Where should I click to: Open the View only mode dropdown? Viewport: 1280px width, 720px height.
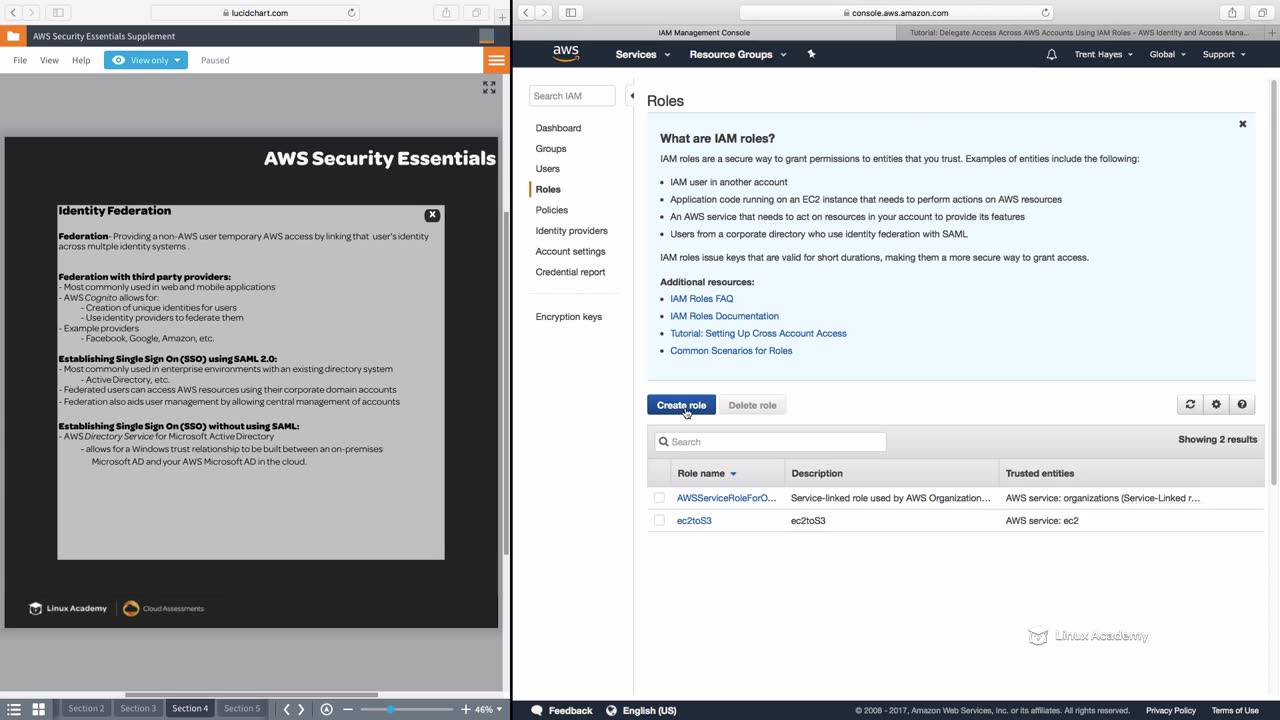click(x=146, y=60)
